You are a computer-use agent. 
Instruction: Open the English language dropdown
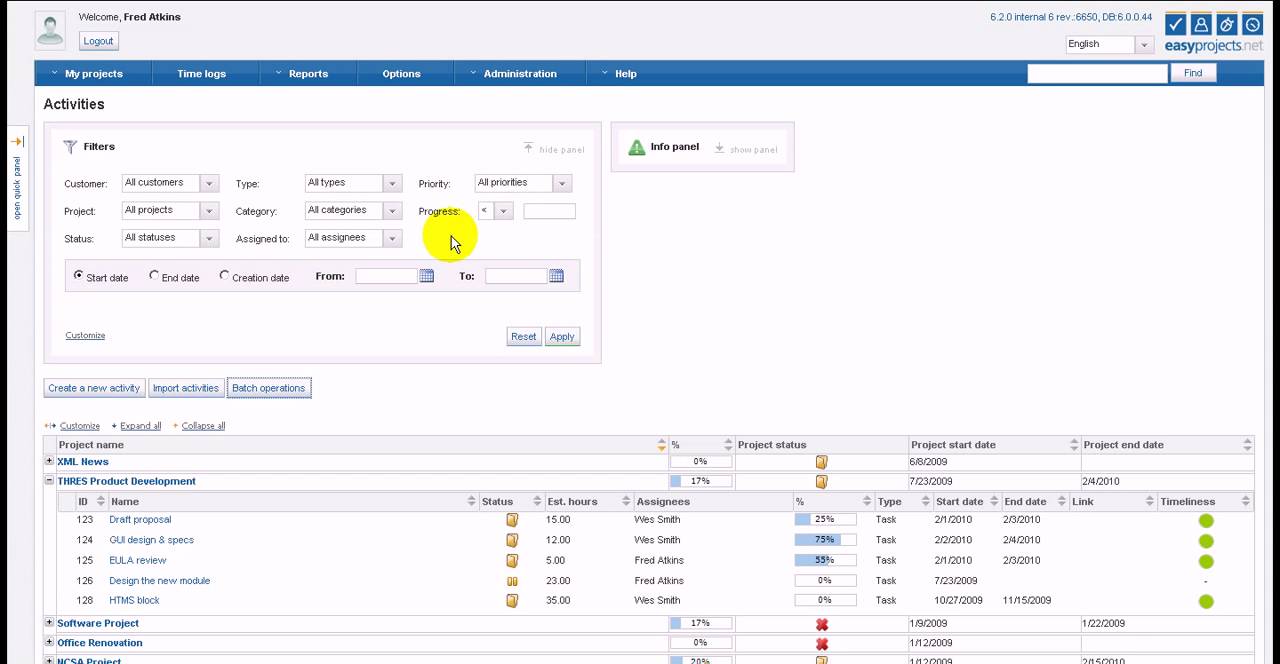pos(1143,45)
